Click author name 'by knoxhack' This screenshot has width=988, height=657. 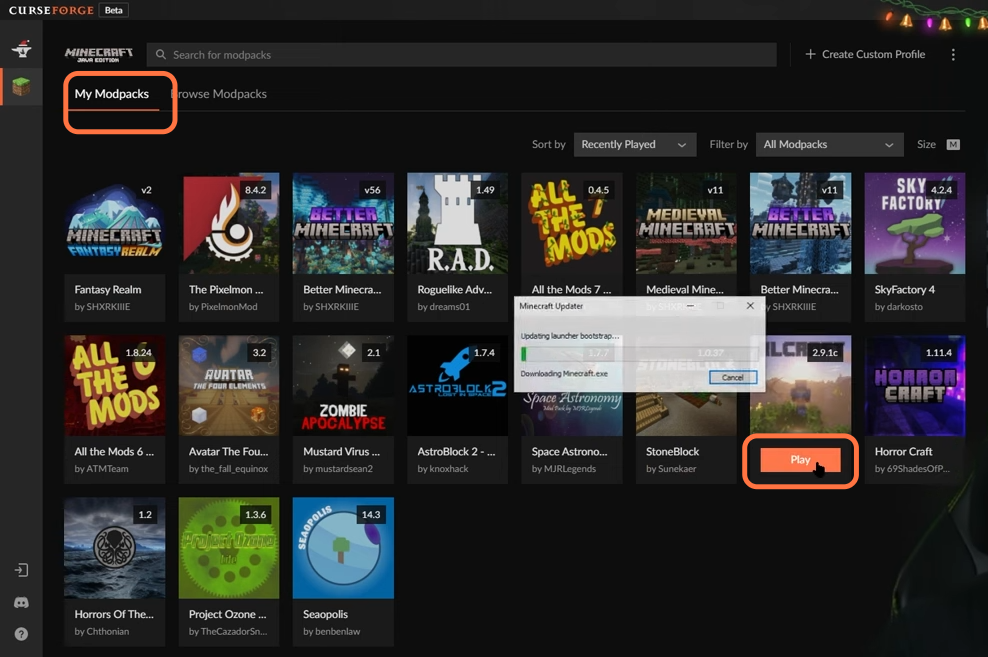click(x=442, y=469)
